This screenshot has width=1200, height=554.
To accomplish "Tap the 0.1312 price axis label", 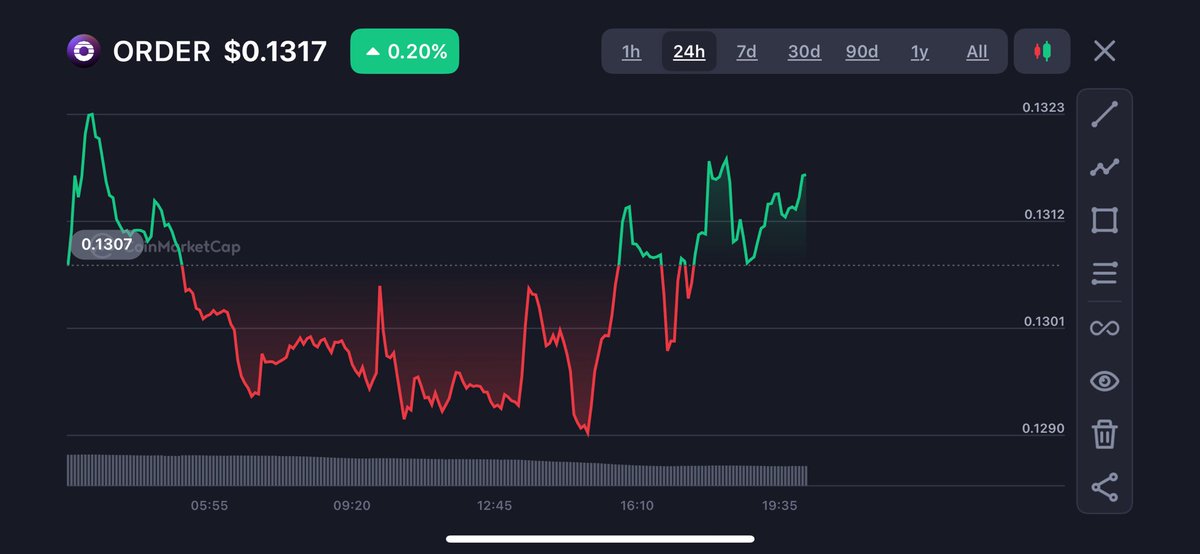I will pyautogui.click(x=1043, y=214).
